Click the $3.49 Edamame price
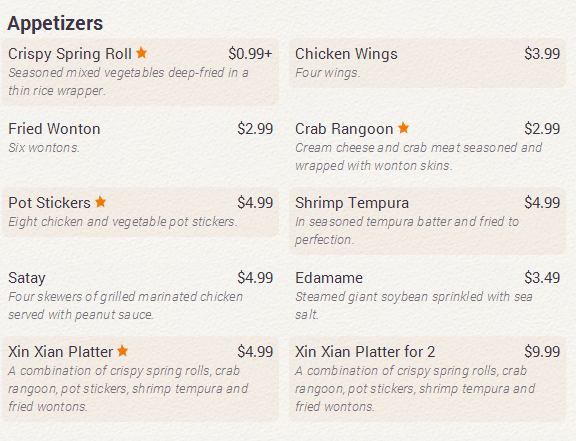Screen dimensions: 576x441 [x=542, y=278]
